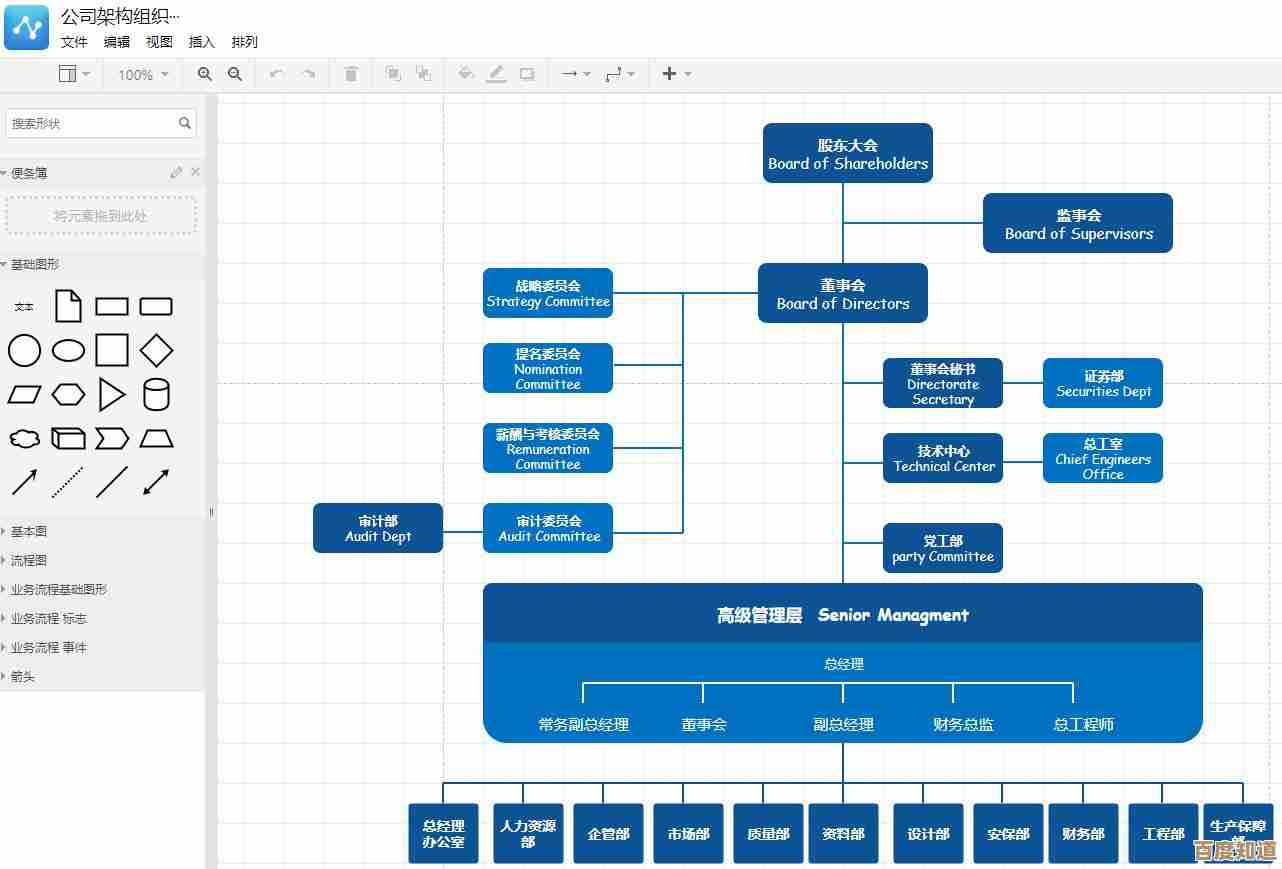Pick the cloud shape from basic shapes

coord(24,439)
